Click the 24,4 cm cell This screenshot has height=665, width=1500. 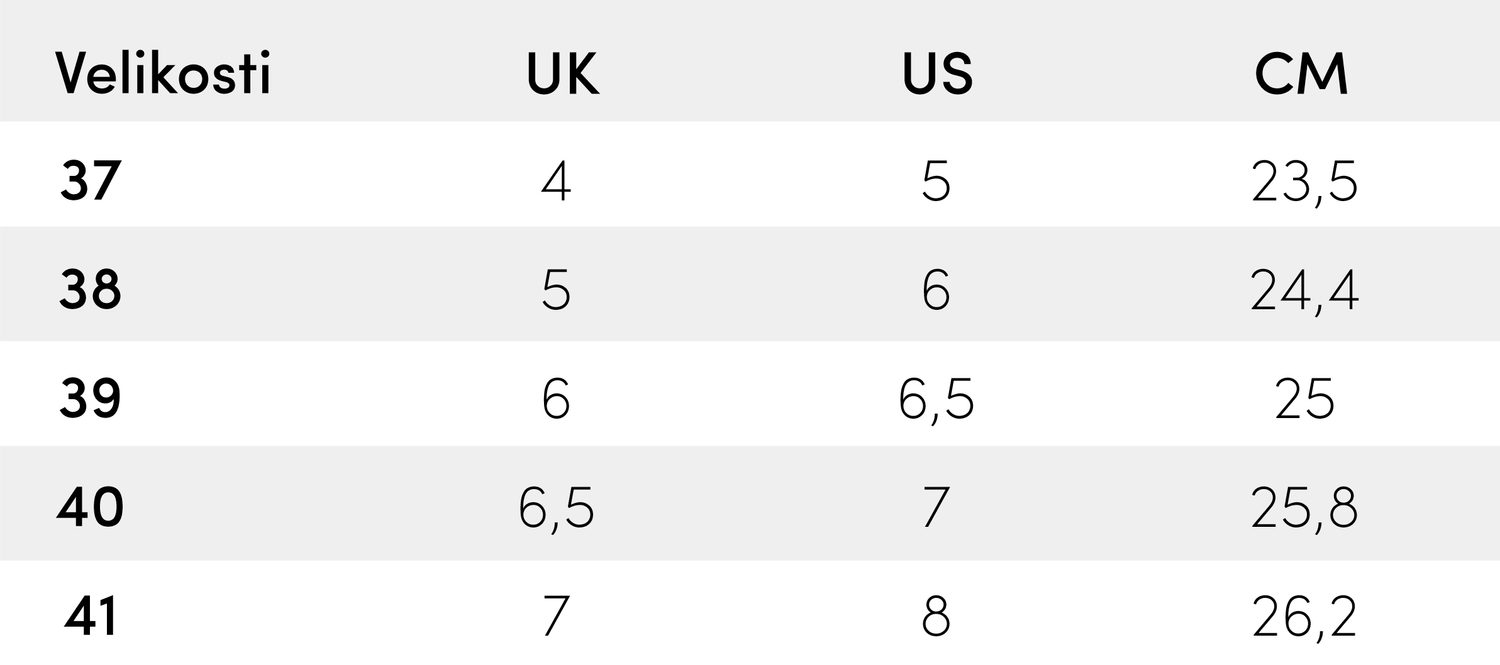pyautogui.click(x=1304, y=291)
